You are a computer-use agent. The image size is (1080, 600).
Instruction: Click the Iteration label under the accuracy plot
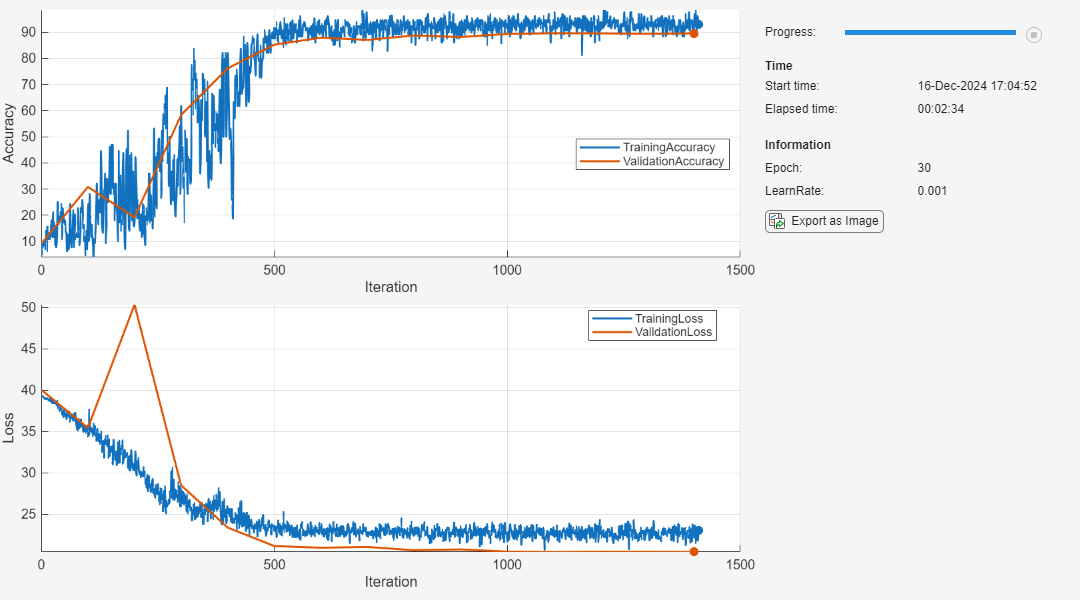tap(390, 287)
